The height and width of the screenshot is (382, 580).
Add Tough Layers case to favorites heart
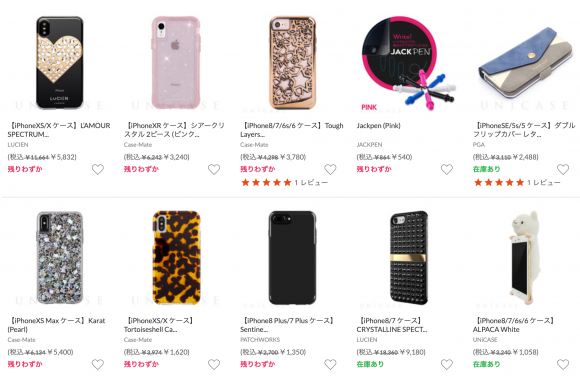(x=330, y=169)
